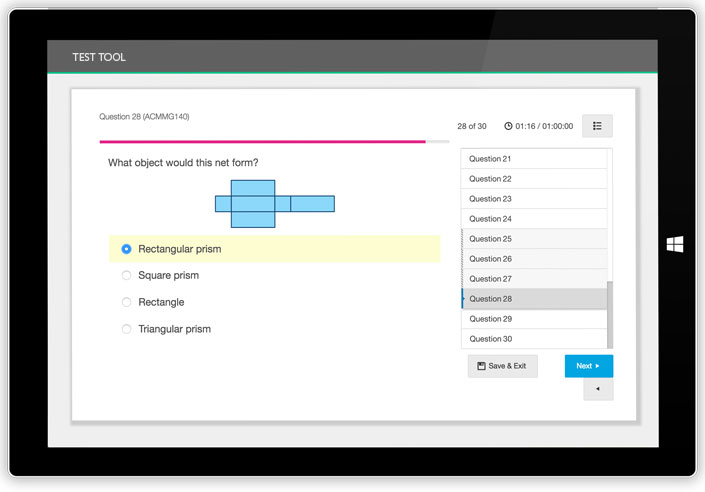
Task: Click the Save & Exit button
Action: pos(503,366)
